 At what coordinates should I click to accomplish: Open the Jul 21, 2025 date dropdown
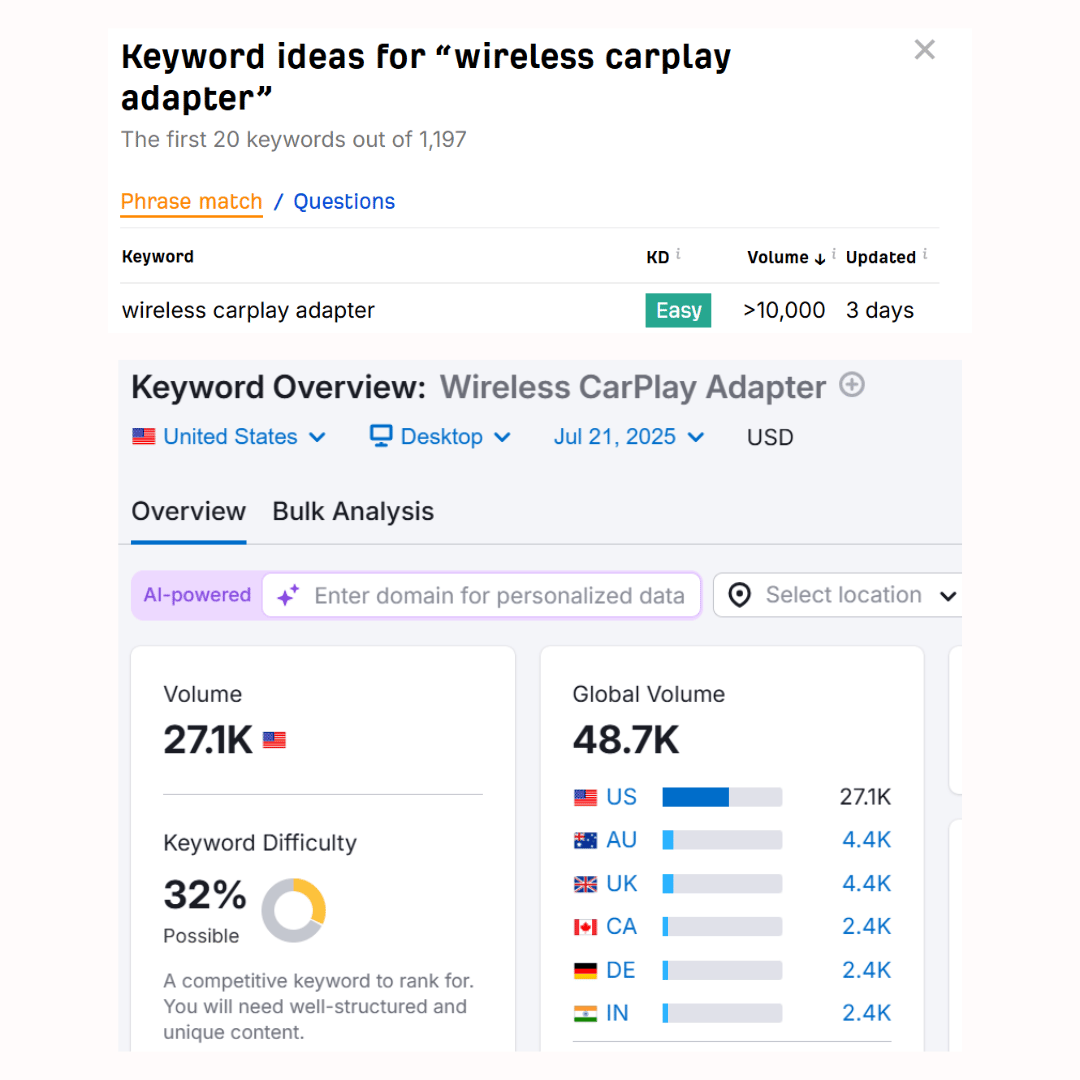pos(629,437)
